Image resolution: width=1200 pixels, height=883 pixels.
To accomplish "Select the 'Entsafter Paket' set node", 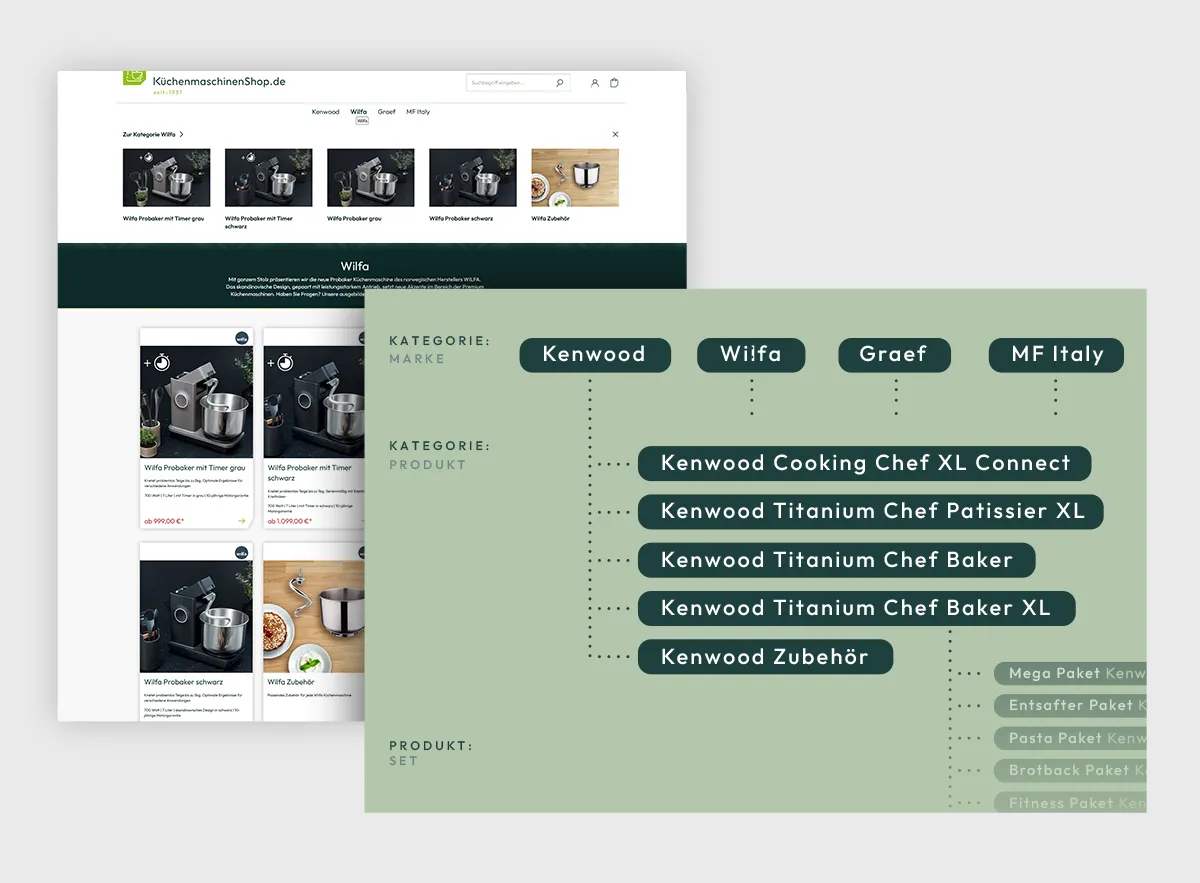I will coord(1070,706).
